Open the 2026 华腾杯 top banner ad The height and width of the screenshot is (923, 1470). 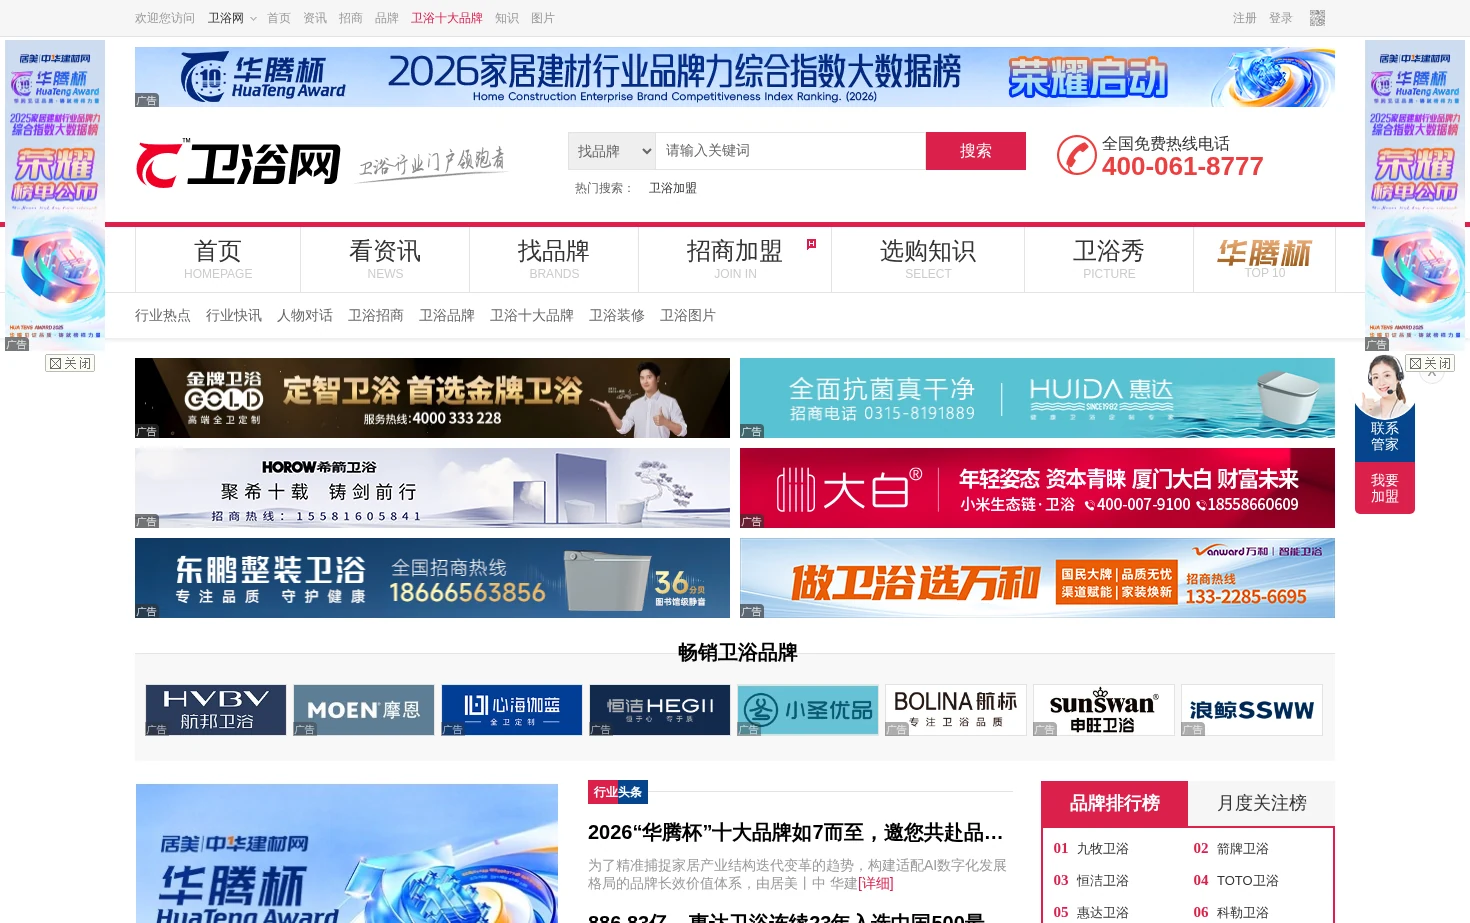[x=735, y=77]
